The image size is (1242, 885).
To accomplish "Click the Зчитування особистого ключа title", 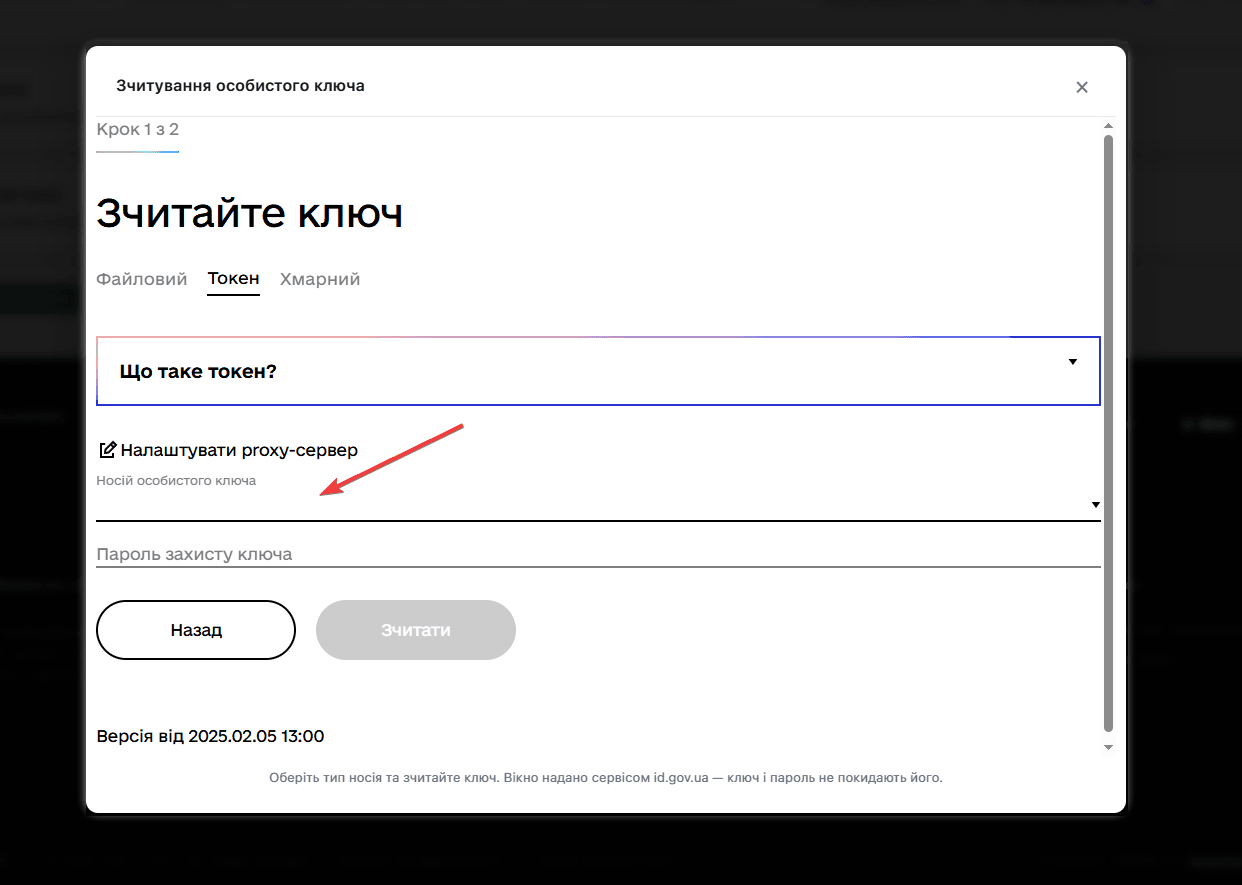I will pyautogui.click(x=240, y=86).
